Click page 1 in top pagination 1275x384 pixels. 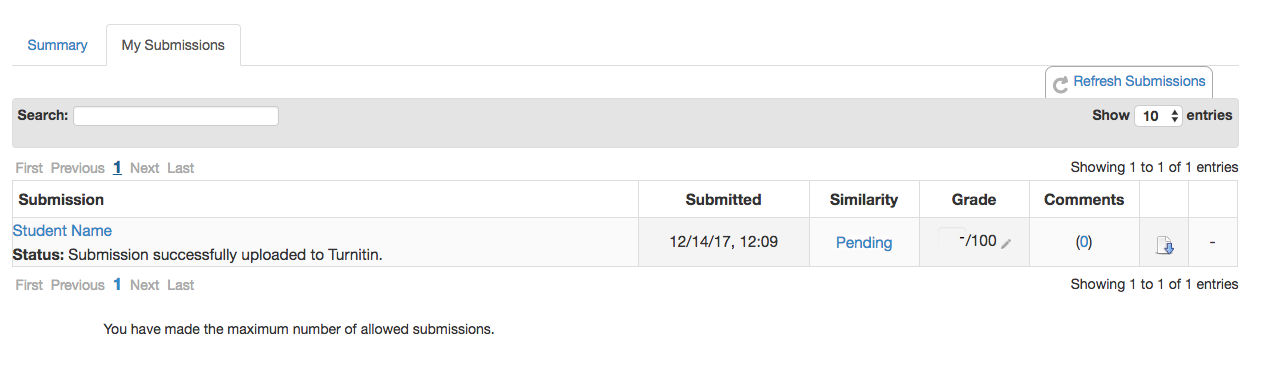point(117,168)
